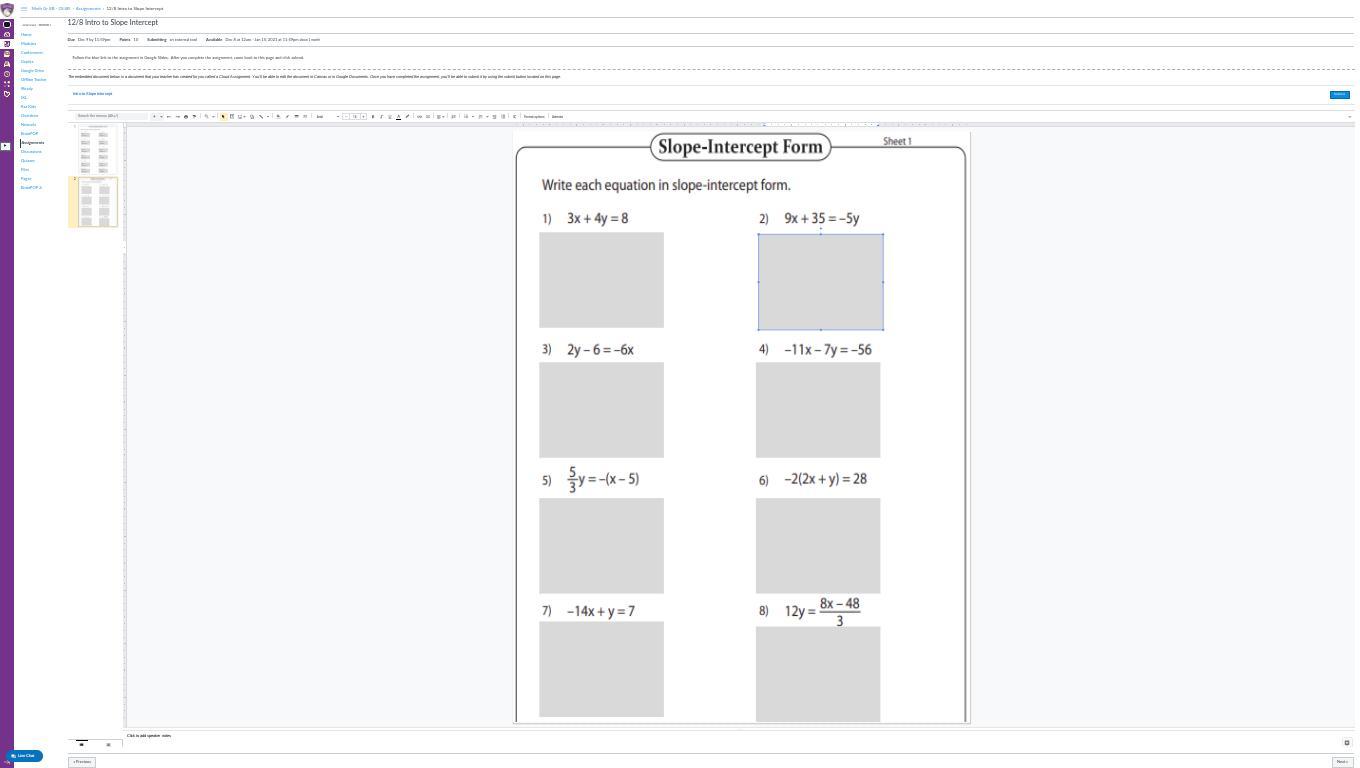Open the Live Chat button
This screenshot has width=1360, height=768.
(24, 756)
